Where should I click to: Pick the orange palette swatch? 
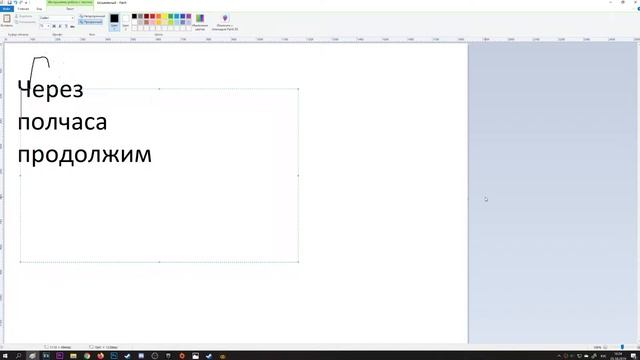click(x=158, y=16)
